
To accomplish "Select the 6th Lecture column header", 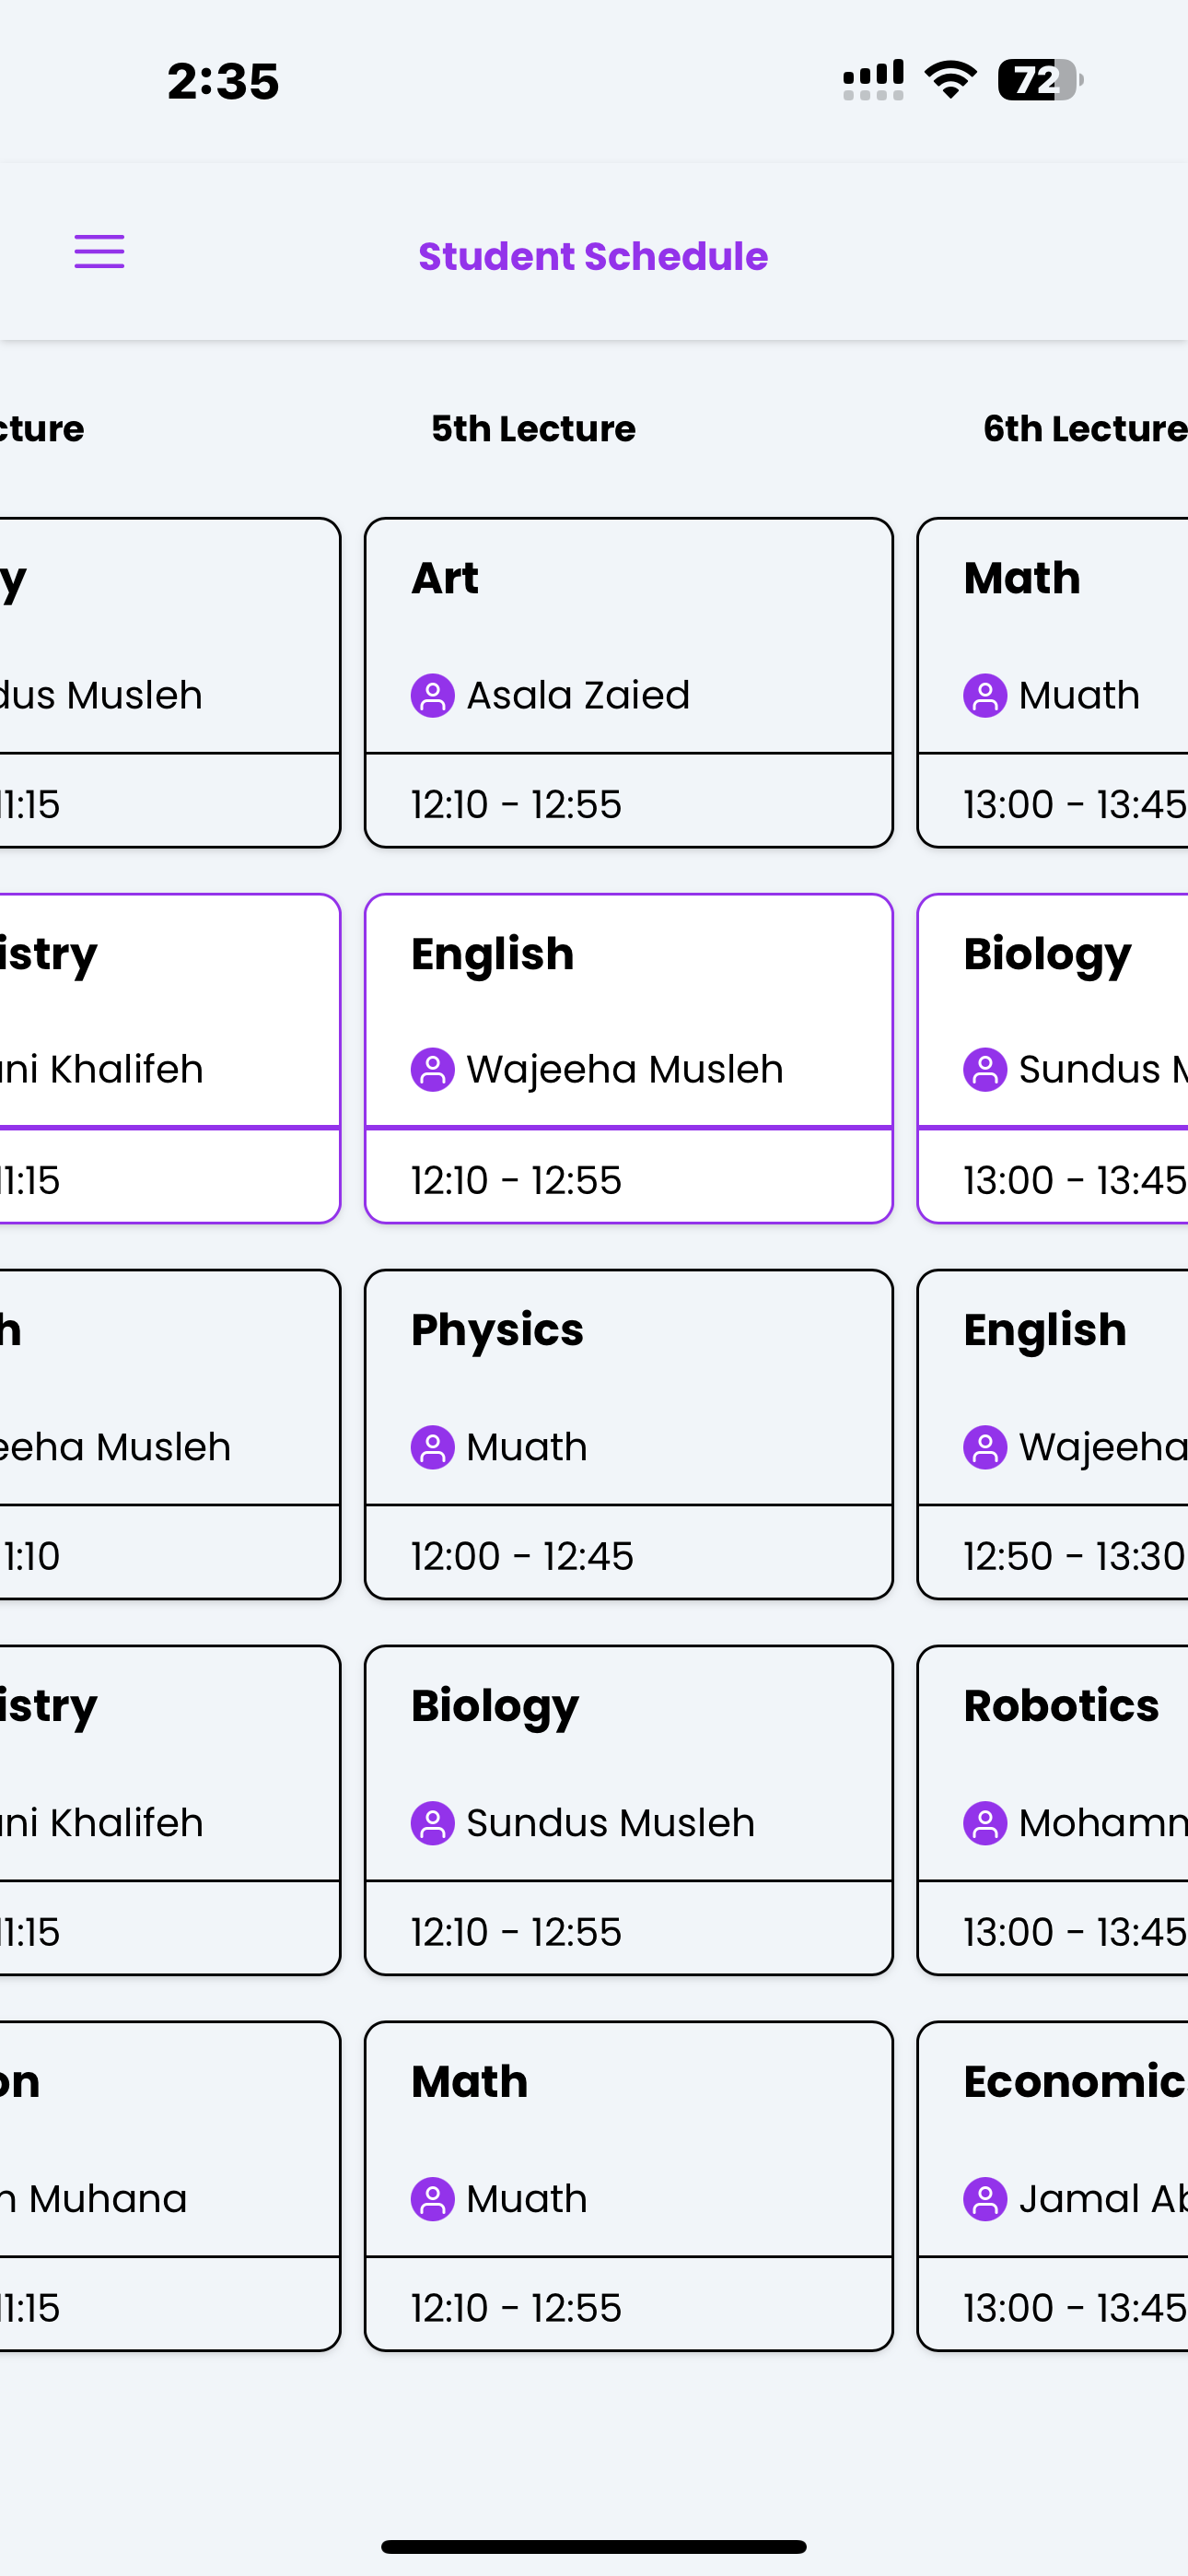I will [x=1084, y=428].
